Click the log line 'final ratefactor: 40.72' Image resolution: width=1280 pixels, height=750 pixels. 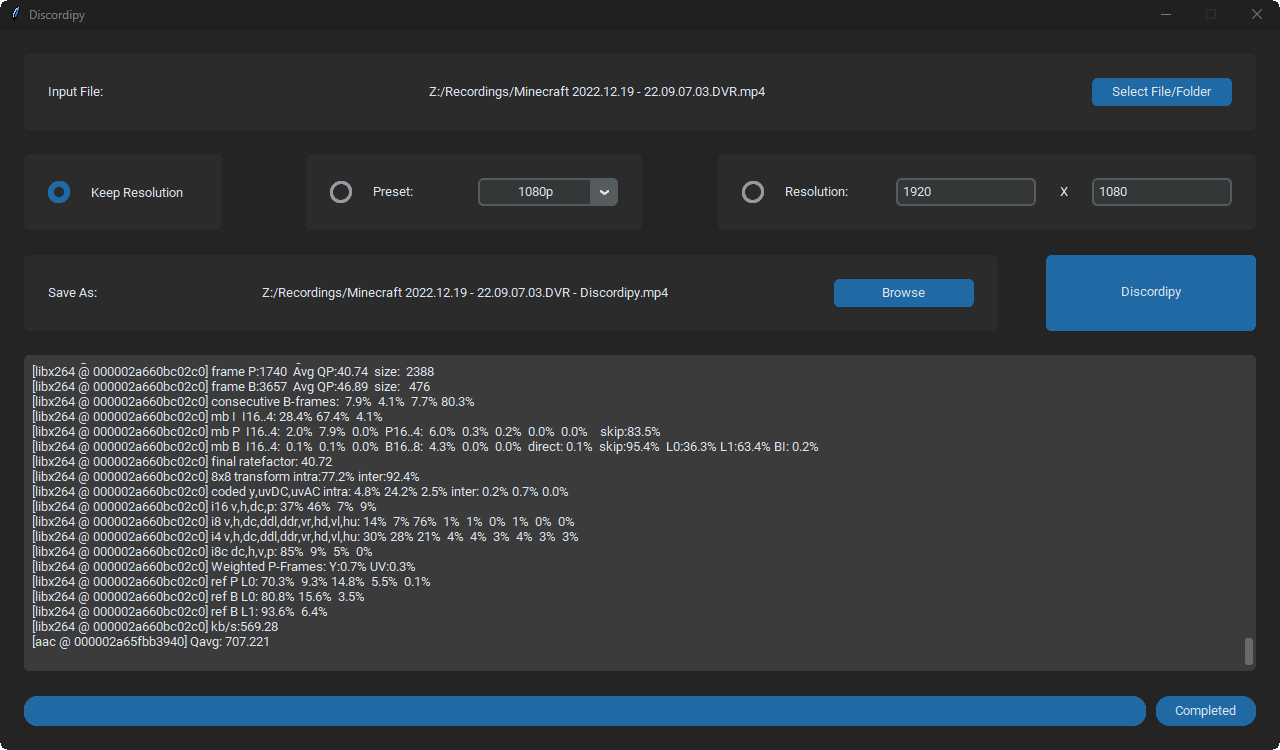pos(182,462)
